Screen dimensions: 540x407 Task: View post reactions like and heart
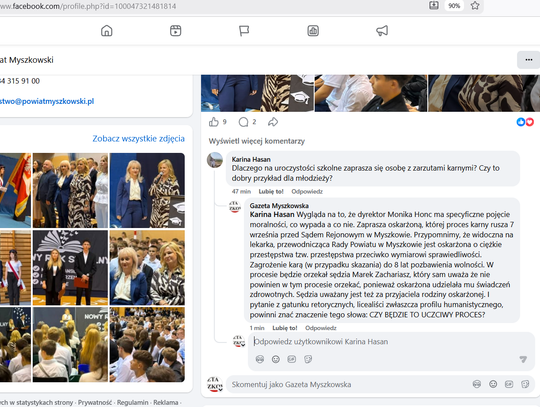click(x=525, y=122)
